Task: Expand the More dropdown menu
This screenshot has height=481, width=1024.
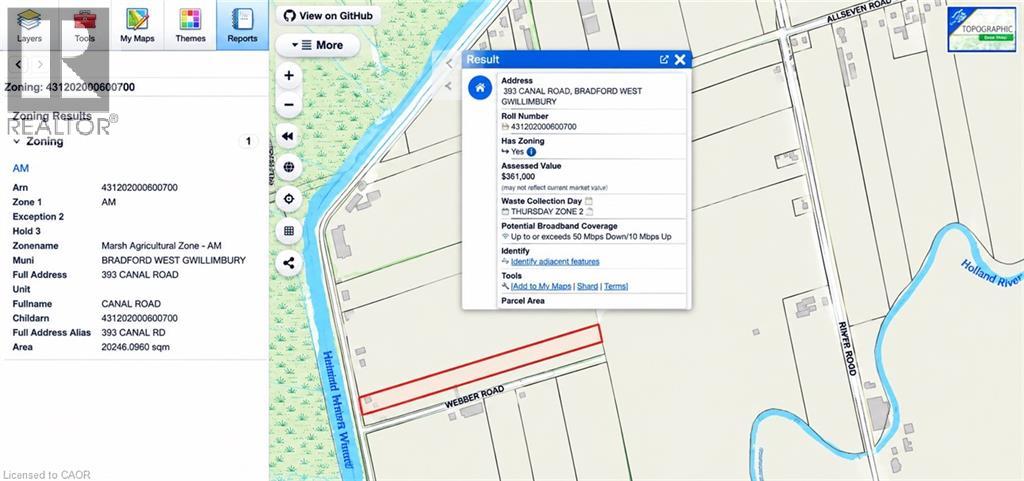Action: [x=317, y=45]
